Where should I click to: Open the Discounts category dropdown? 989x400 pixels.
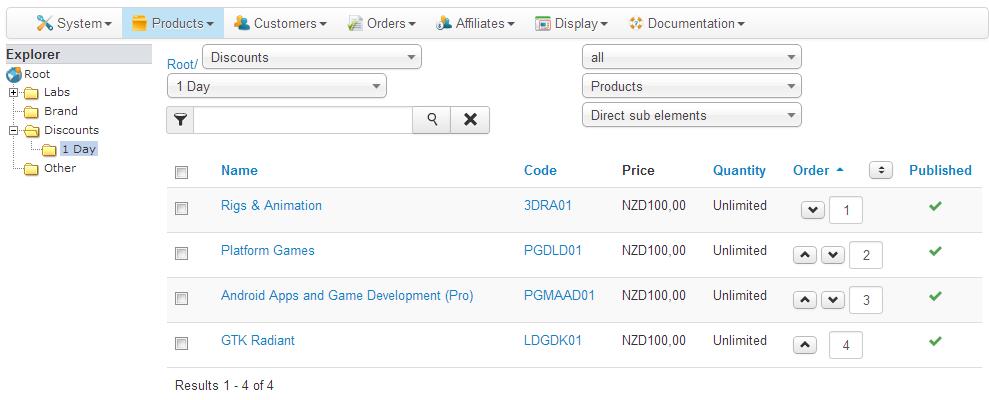coord(312,57)
